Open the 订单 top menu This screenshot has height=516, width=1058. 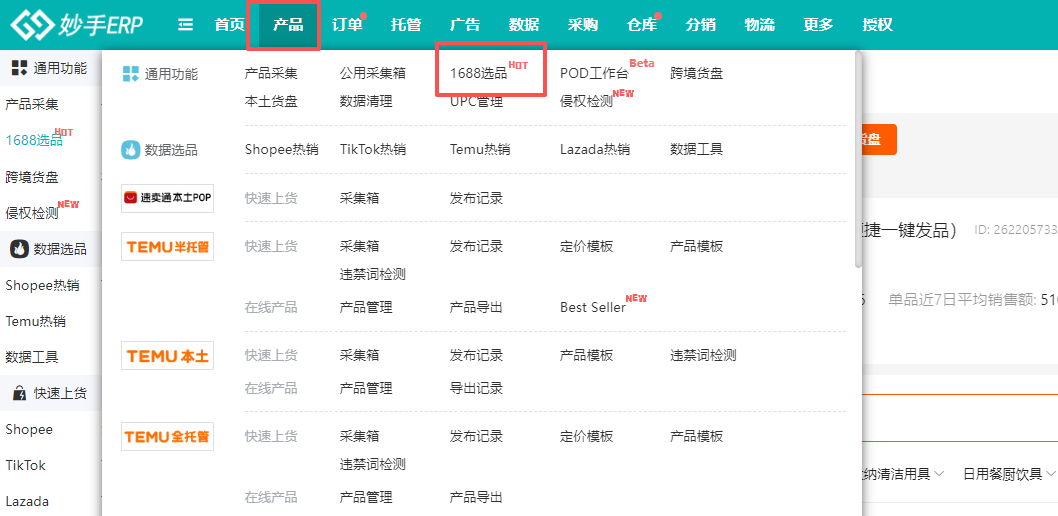coord(347,25)
